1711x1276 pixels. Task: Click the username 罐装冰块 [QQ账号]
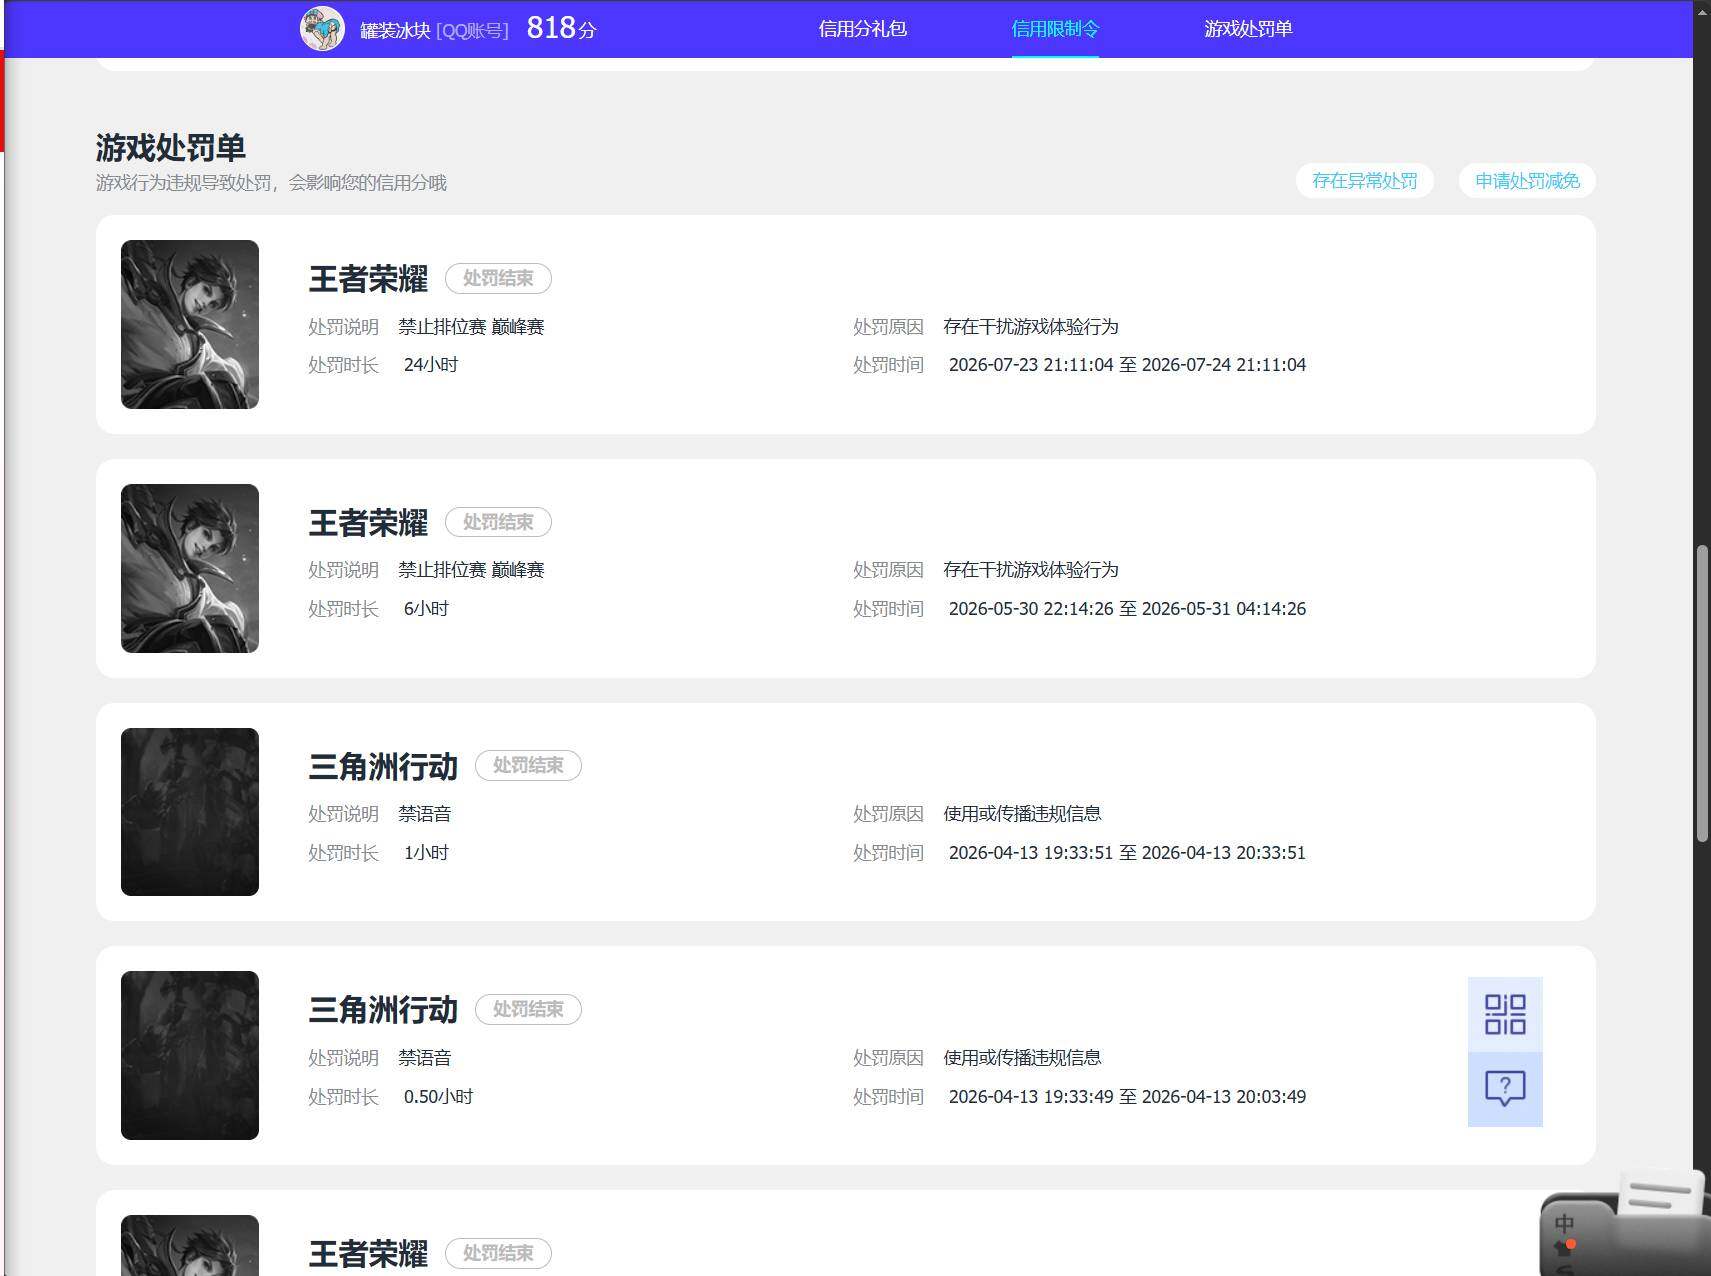pyautogui.click(x=434, y=30)
